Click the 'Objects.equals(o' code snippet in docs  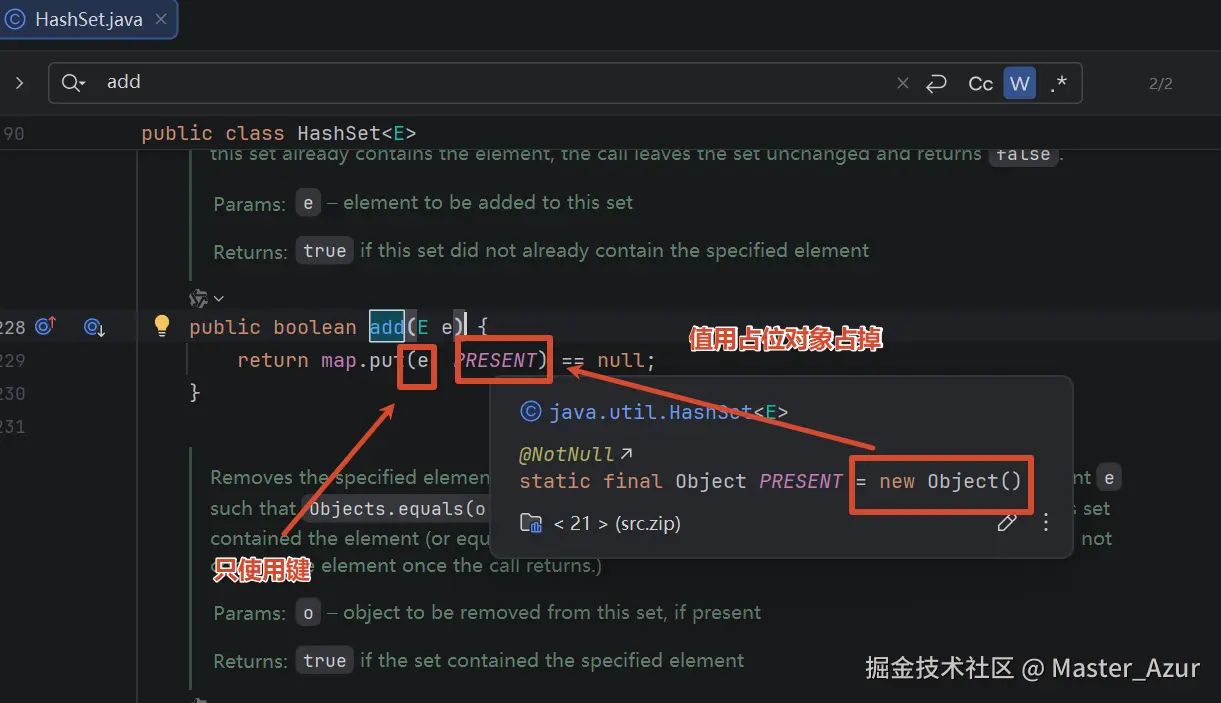398,508
